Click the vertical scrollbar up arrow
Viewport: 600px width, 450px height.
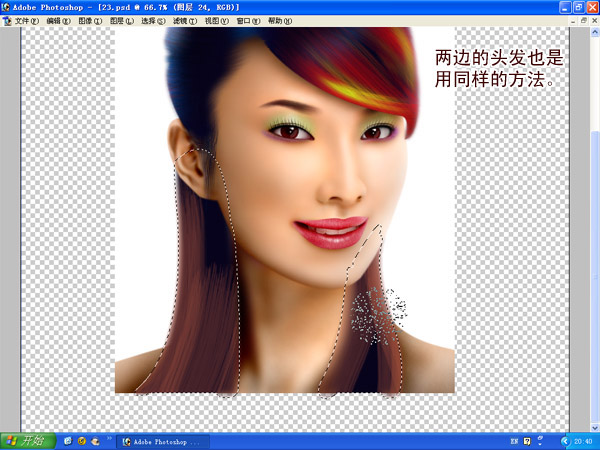coord(595,32)
